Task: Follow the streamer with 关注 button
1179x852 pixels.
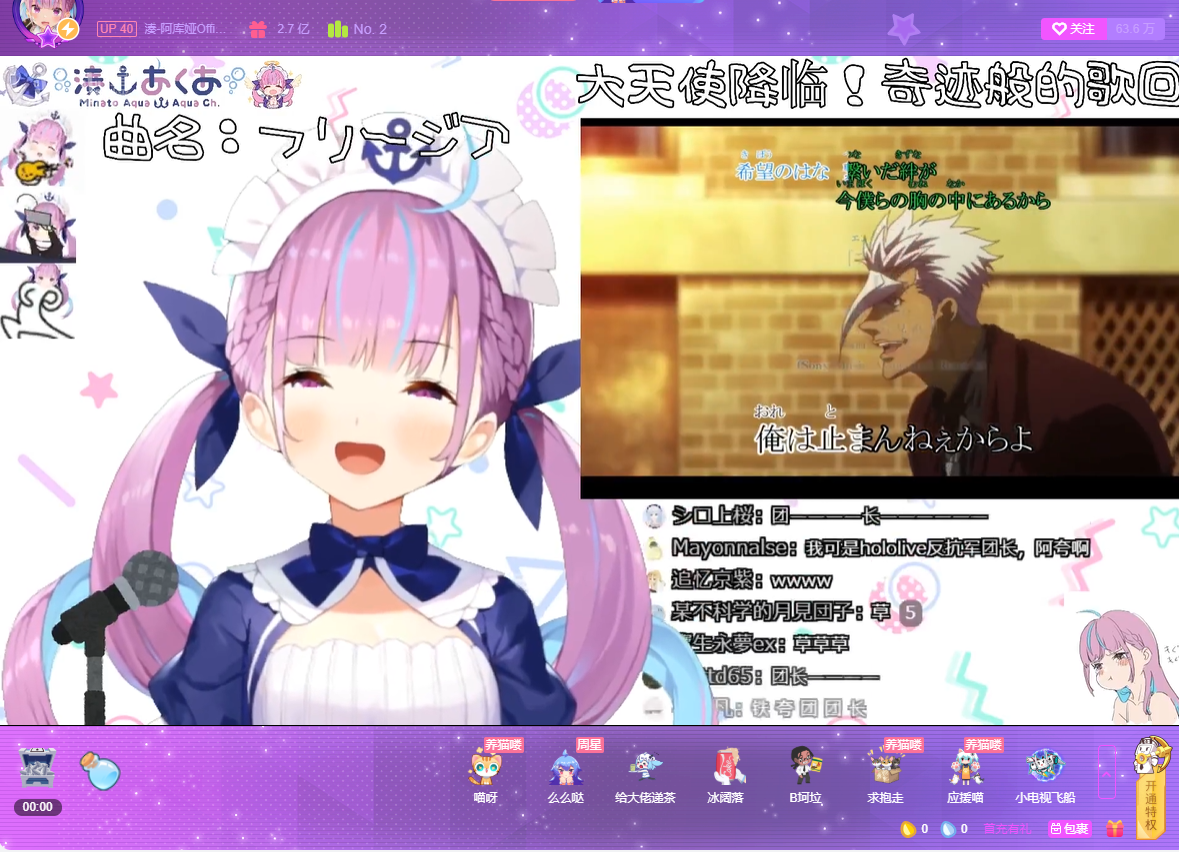Action: [1074, 29]
